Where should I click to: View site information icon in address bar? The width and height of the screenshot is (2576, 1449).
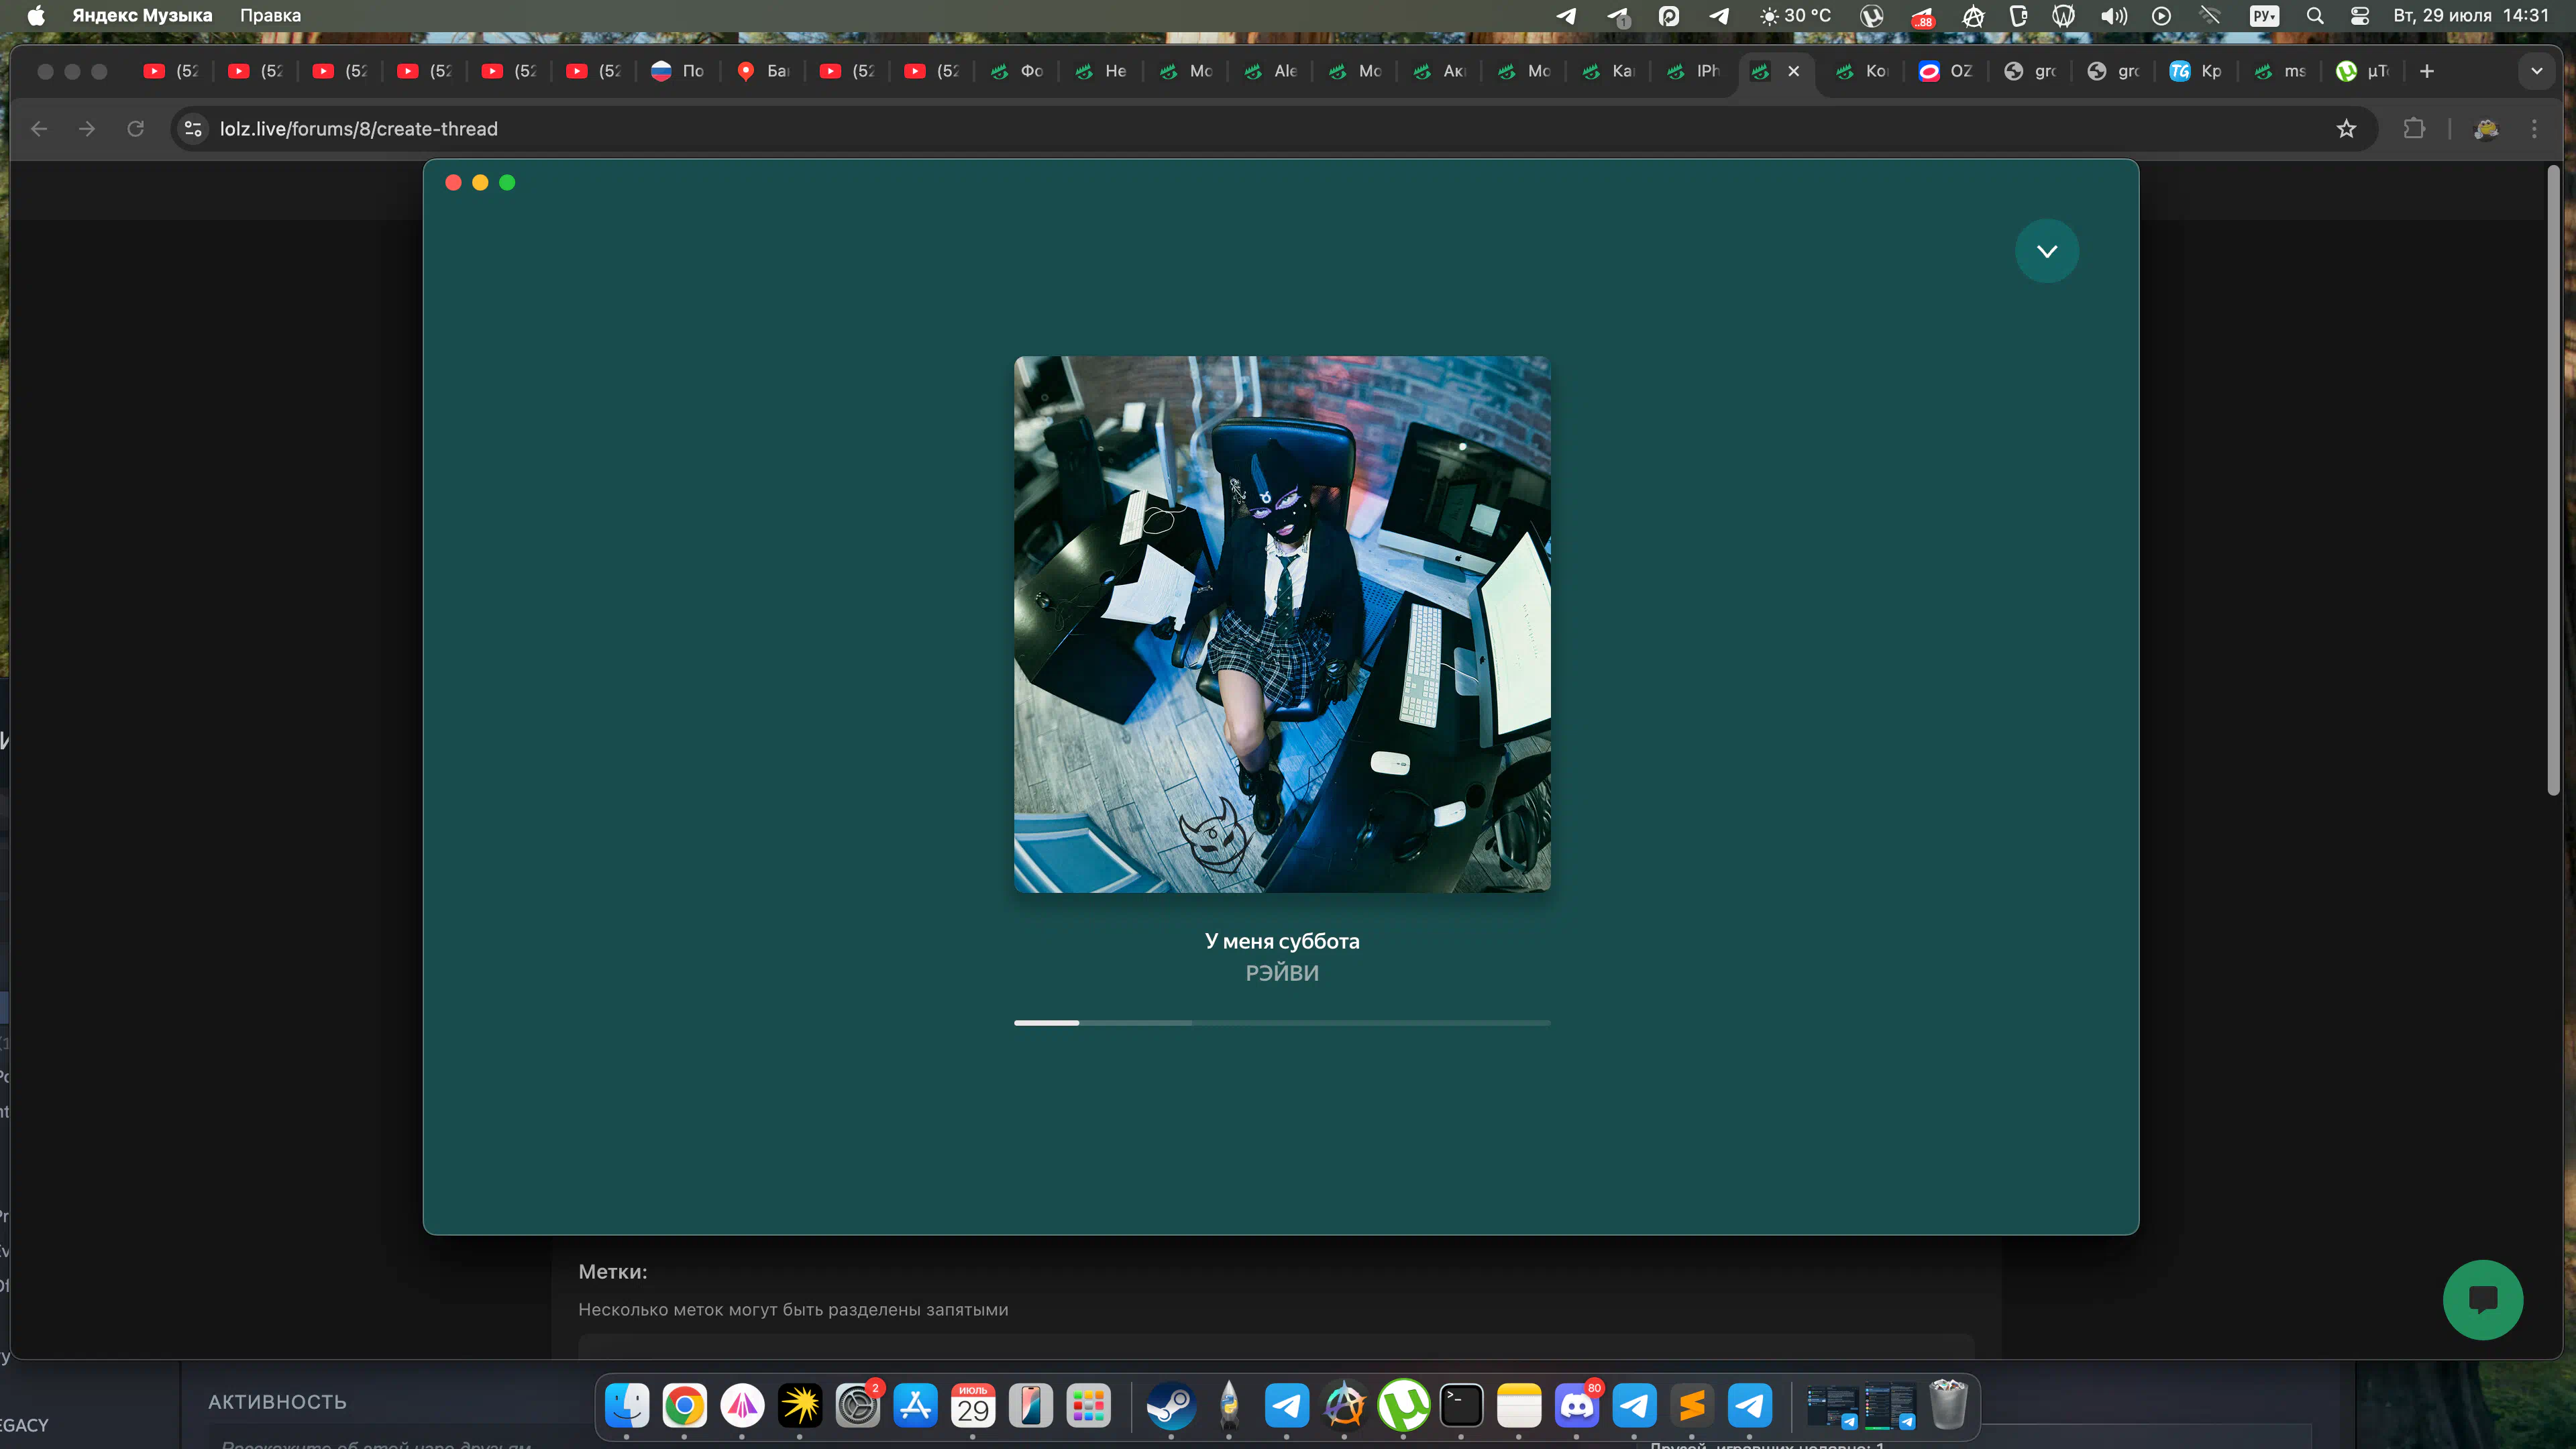click(x=194, y=128)
